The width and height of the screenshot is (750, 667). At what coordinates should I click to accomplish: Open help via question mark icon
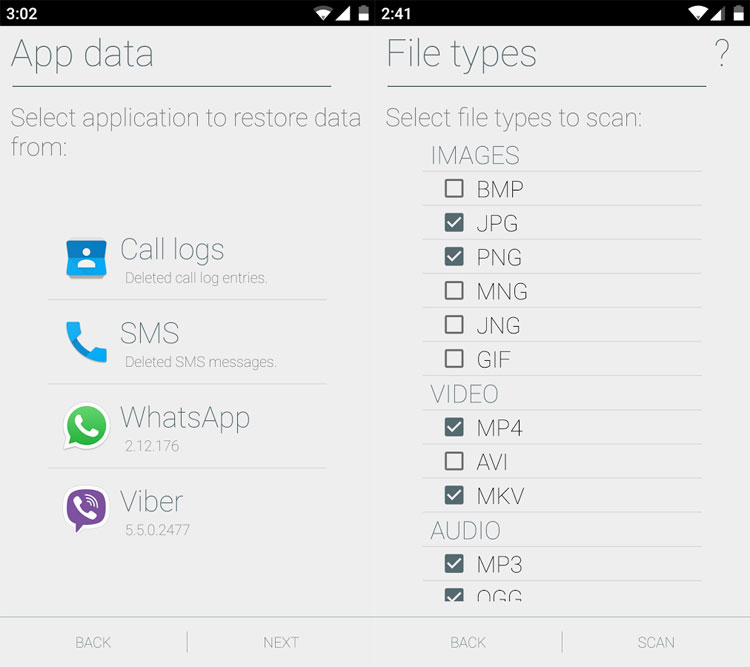[722, 53]
